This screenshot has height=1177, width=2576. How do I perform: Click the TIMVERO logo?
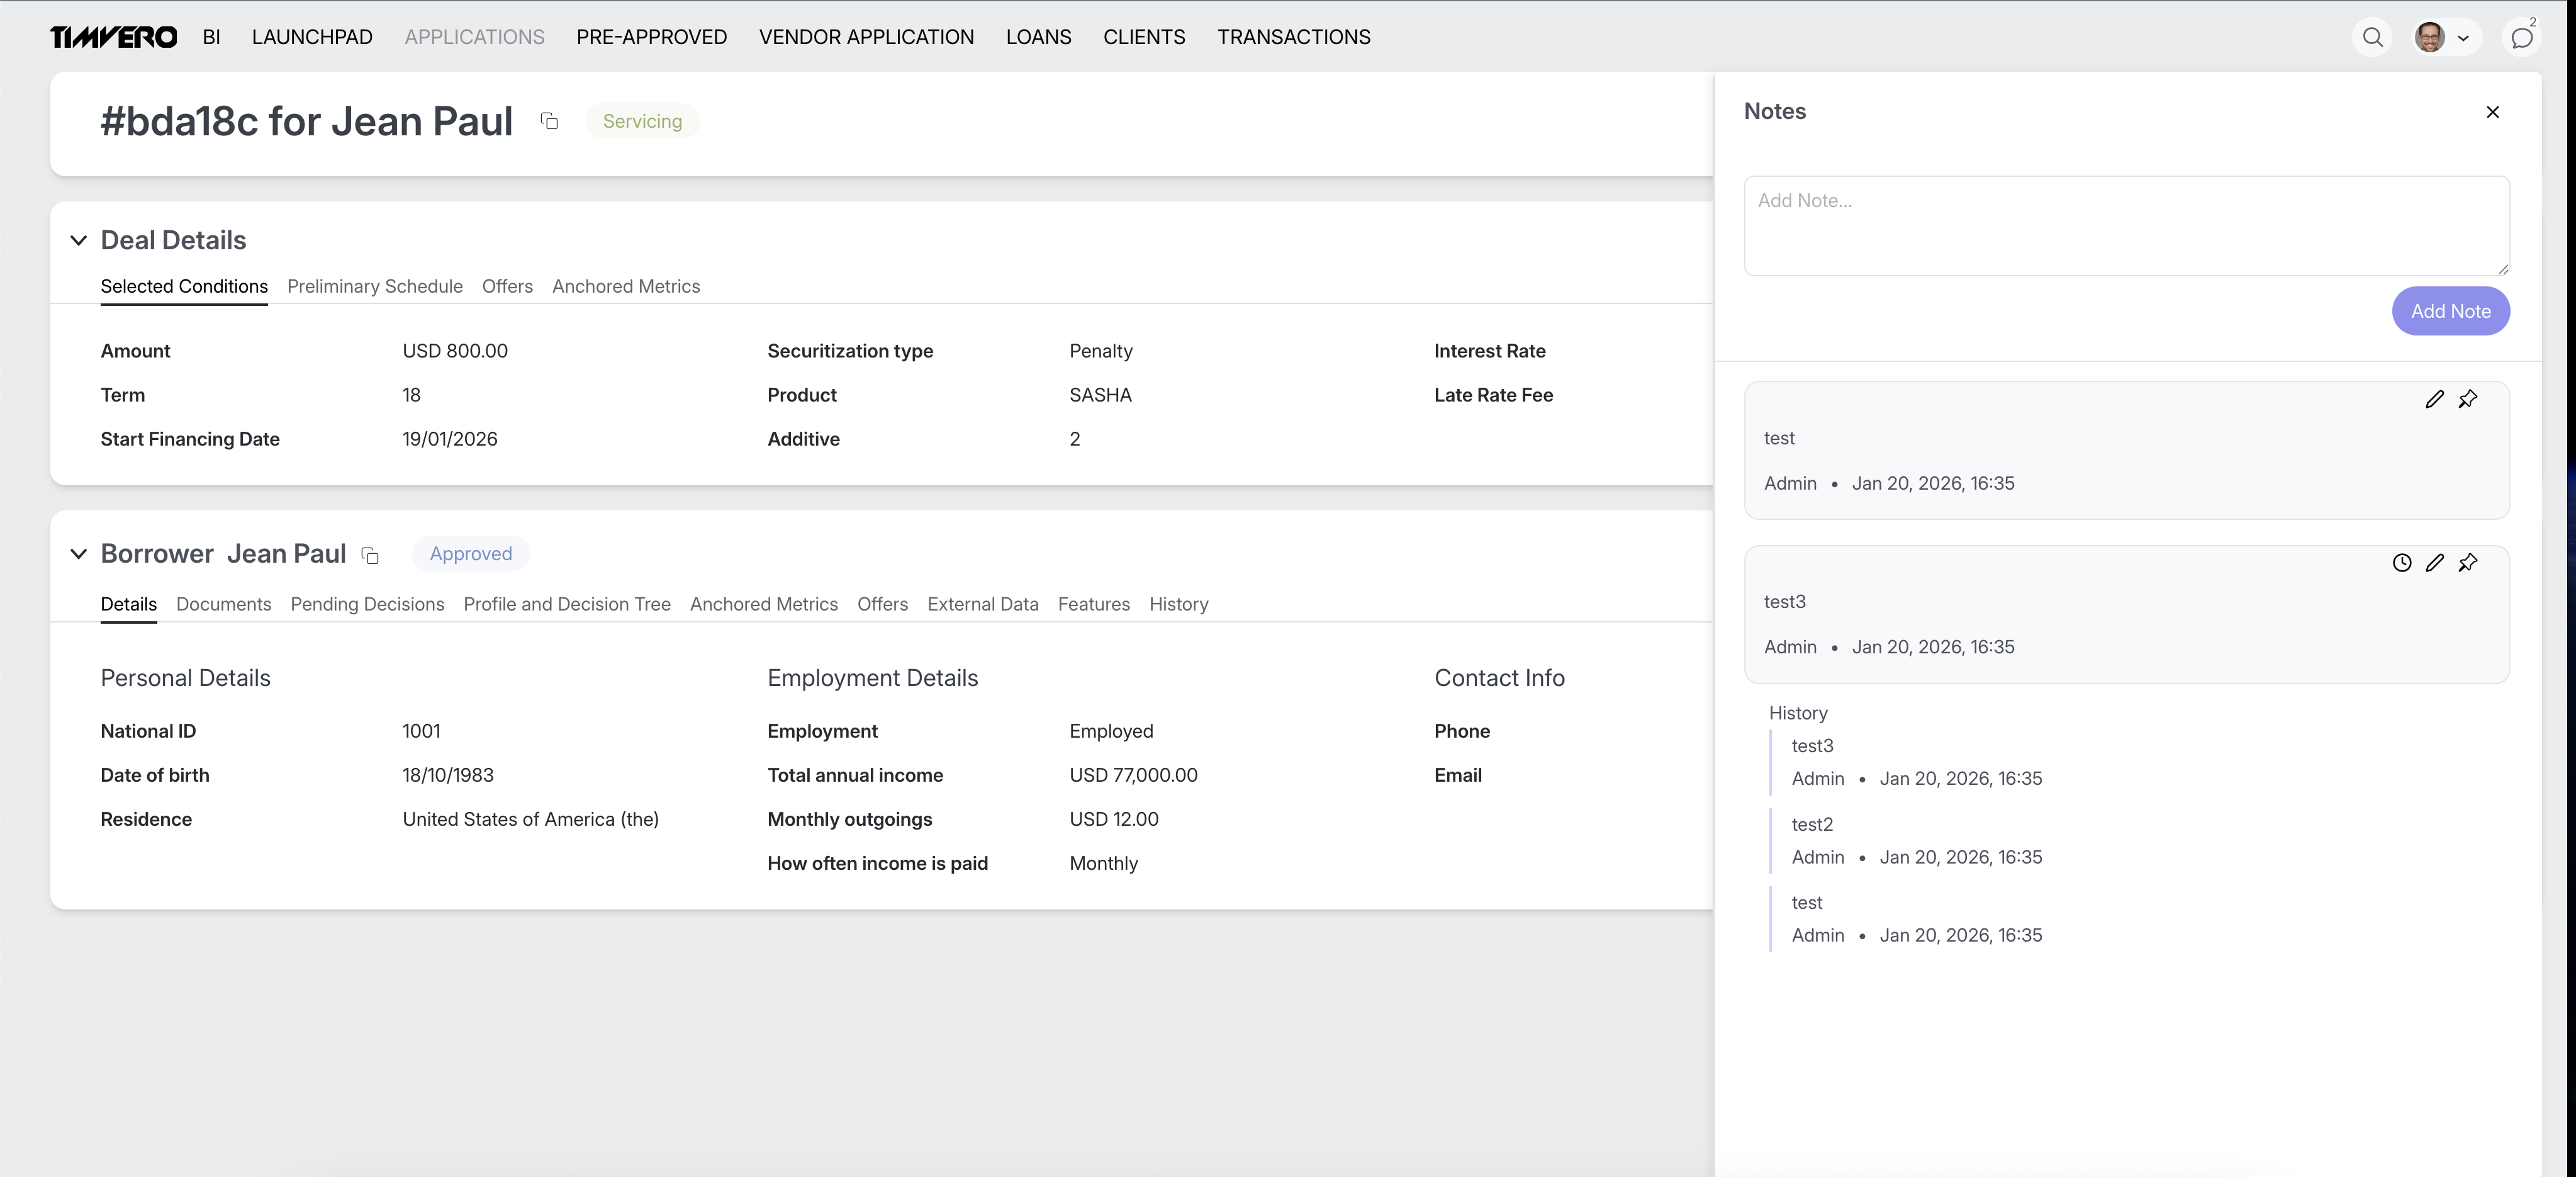(113, 37)
